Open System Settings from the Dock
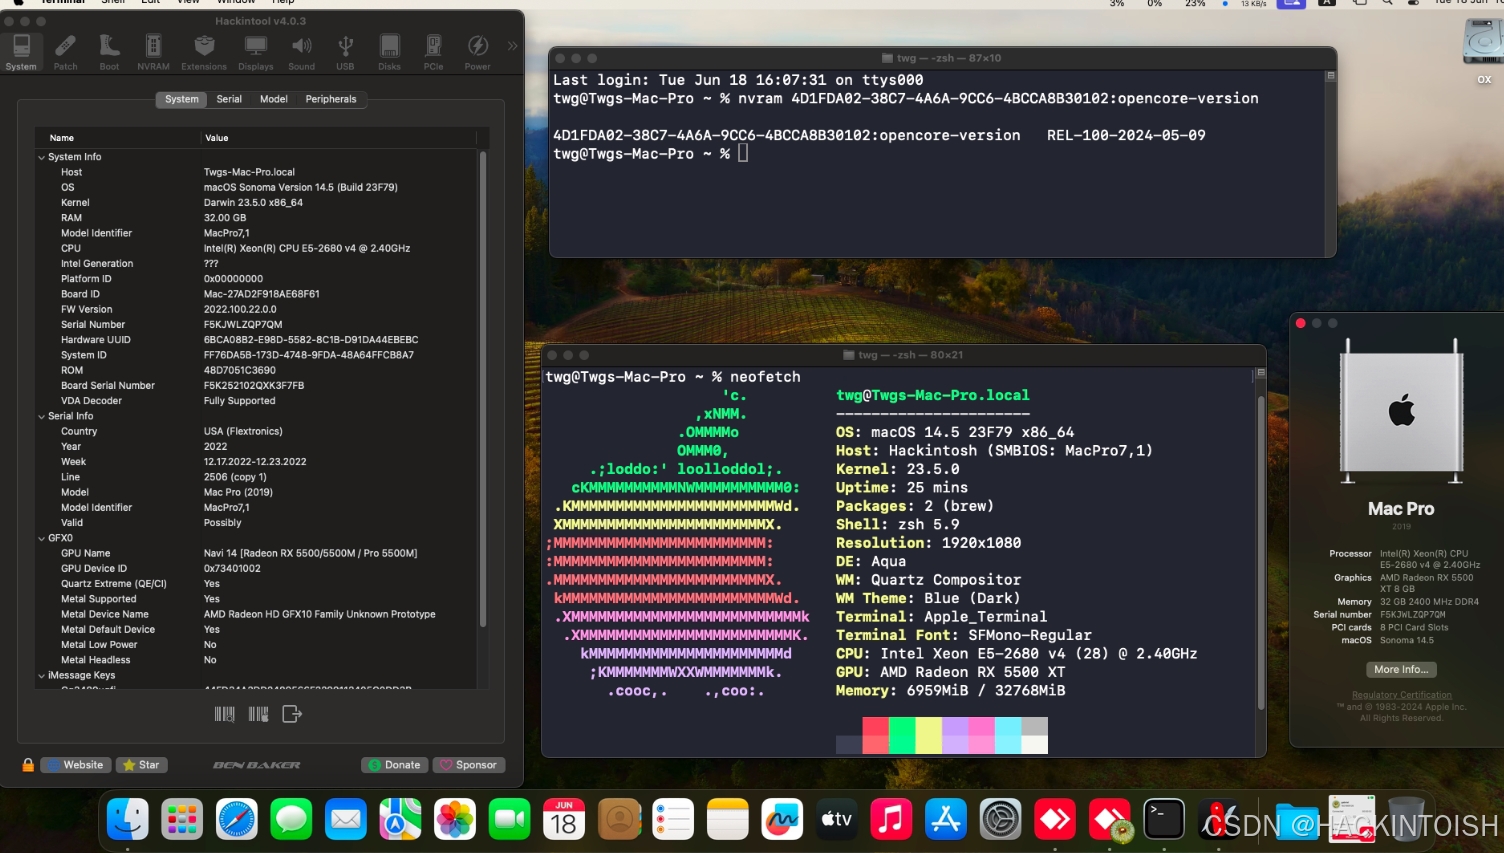 click(1000, 820)
